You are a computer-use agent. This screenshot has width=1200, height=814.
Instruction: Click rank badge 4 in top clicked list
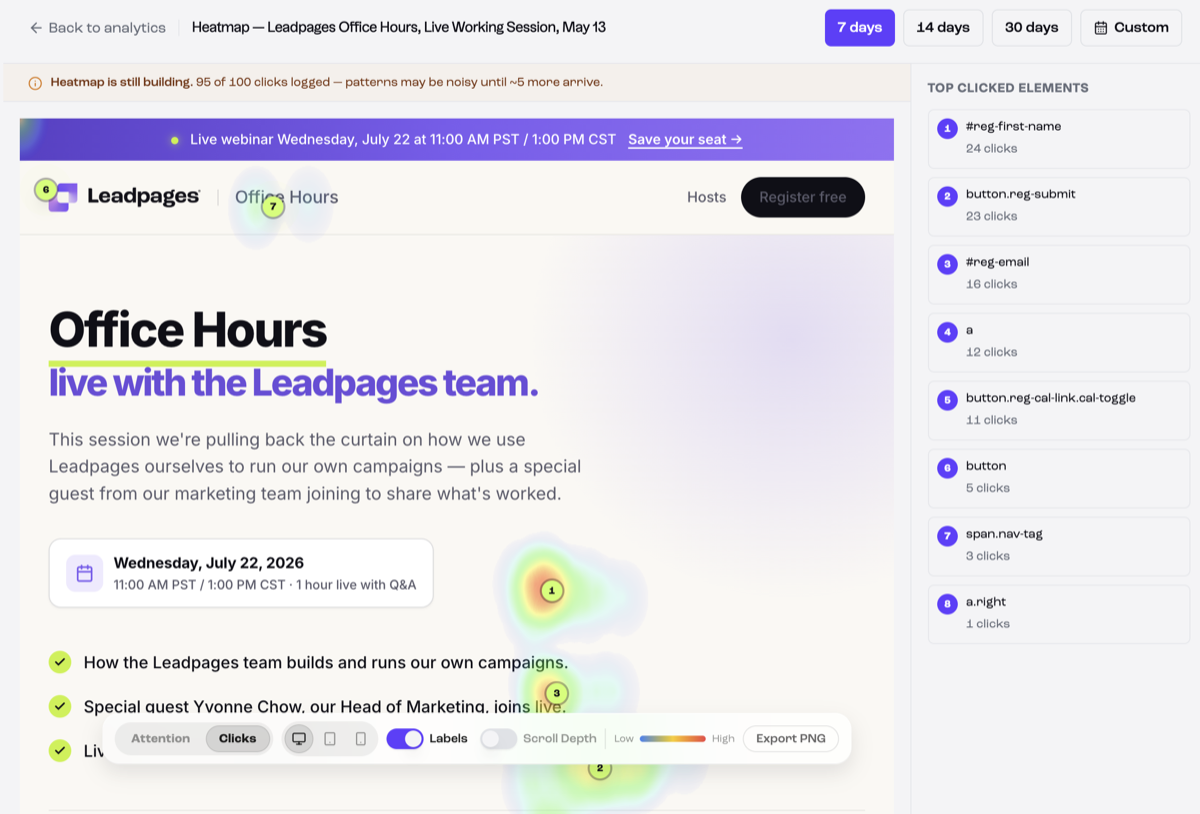point(947,332)
